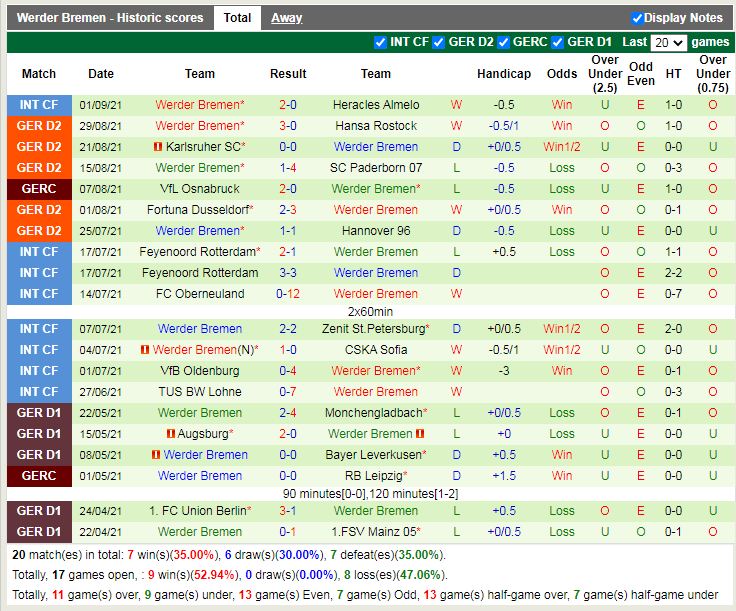Click the GER D1 badge for 22/05/21 match
Image resolution: width=736 pixels, height=611 pixels.
point(39,413)
